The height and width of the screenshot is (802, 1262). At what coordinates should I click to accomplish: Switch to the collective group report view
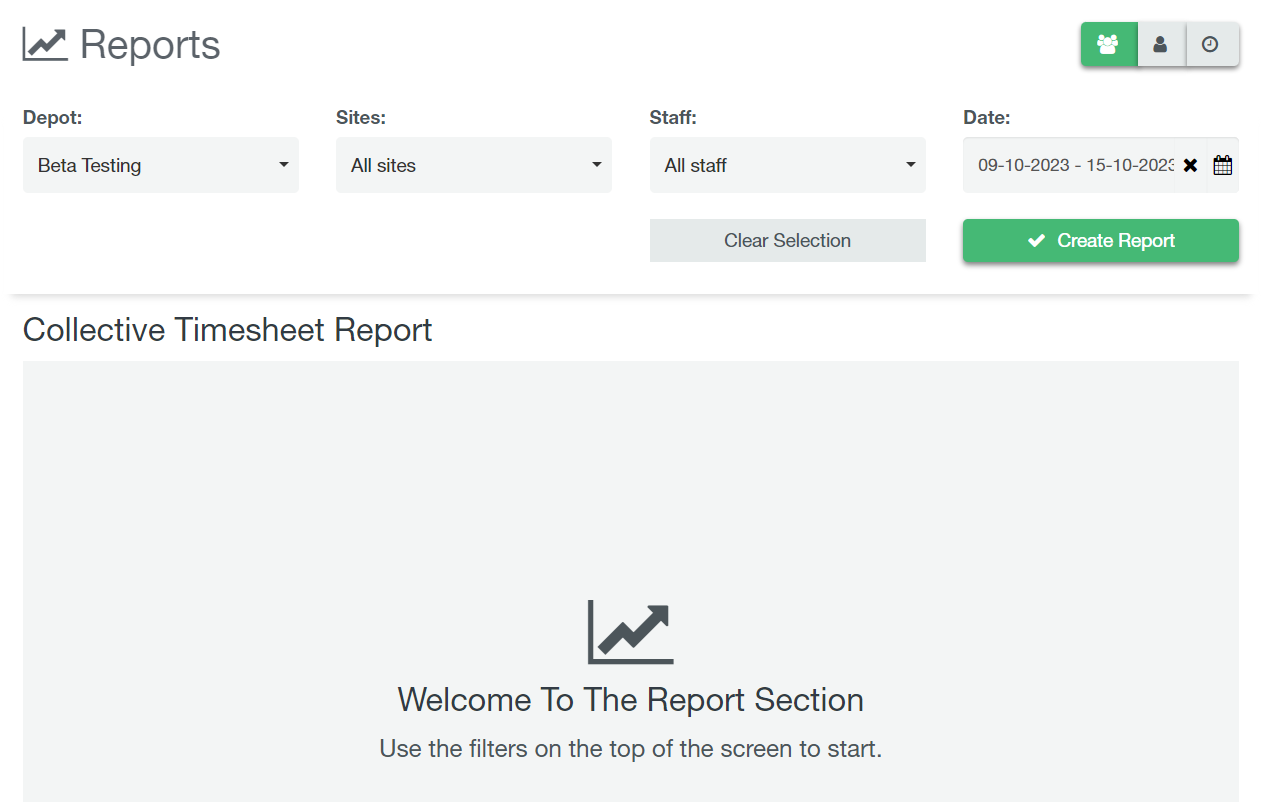pyautogui.click(x=1108, y=45)
